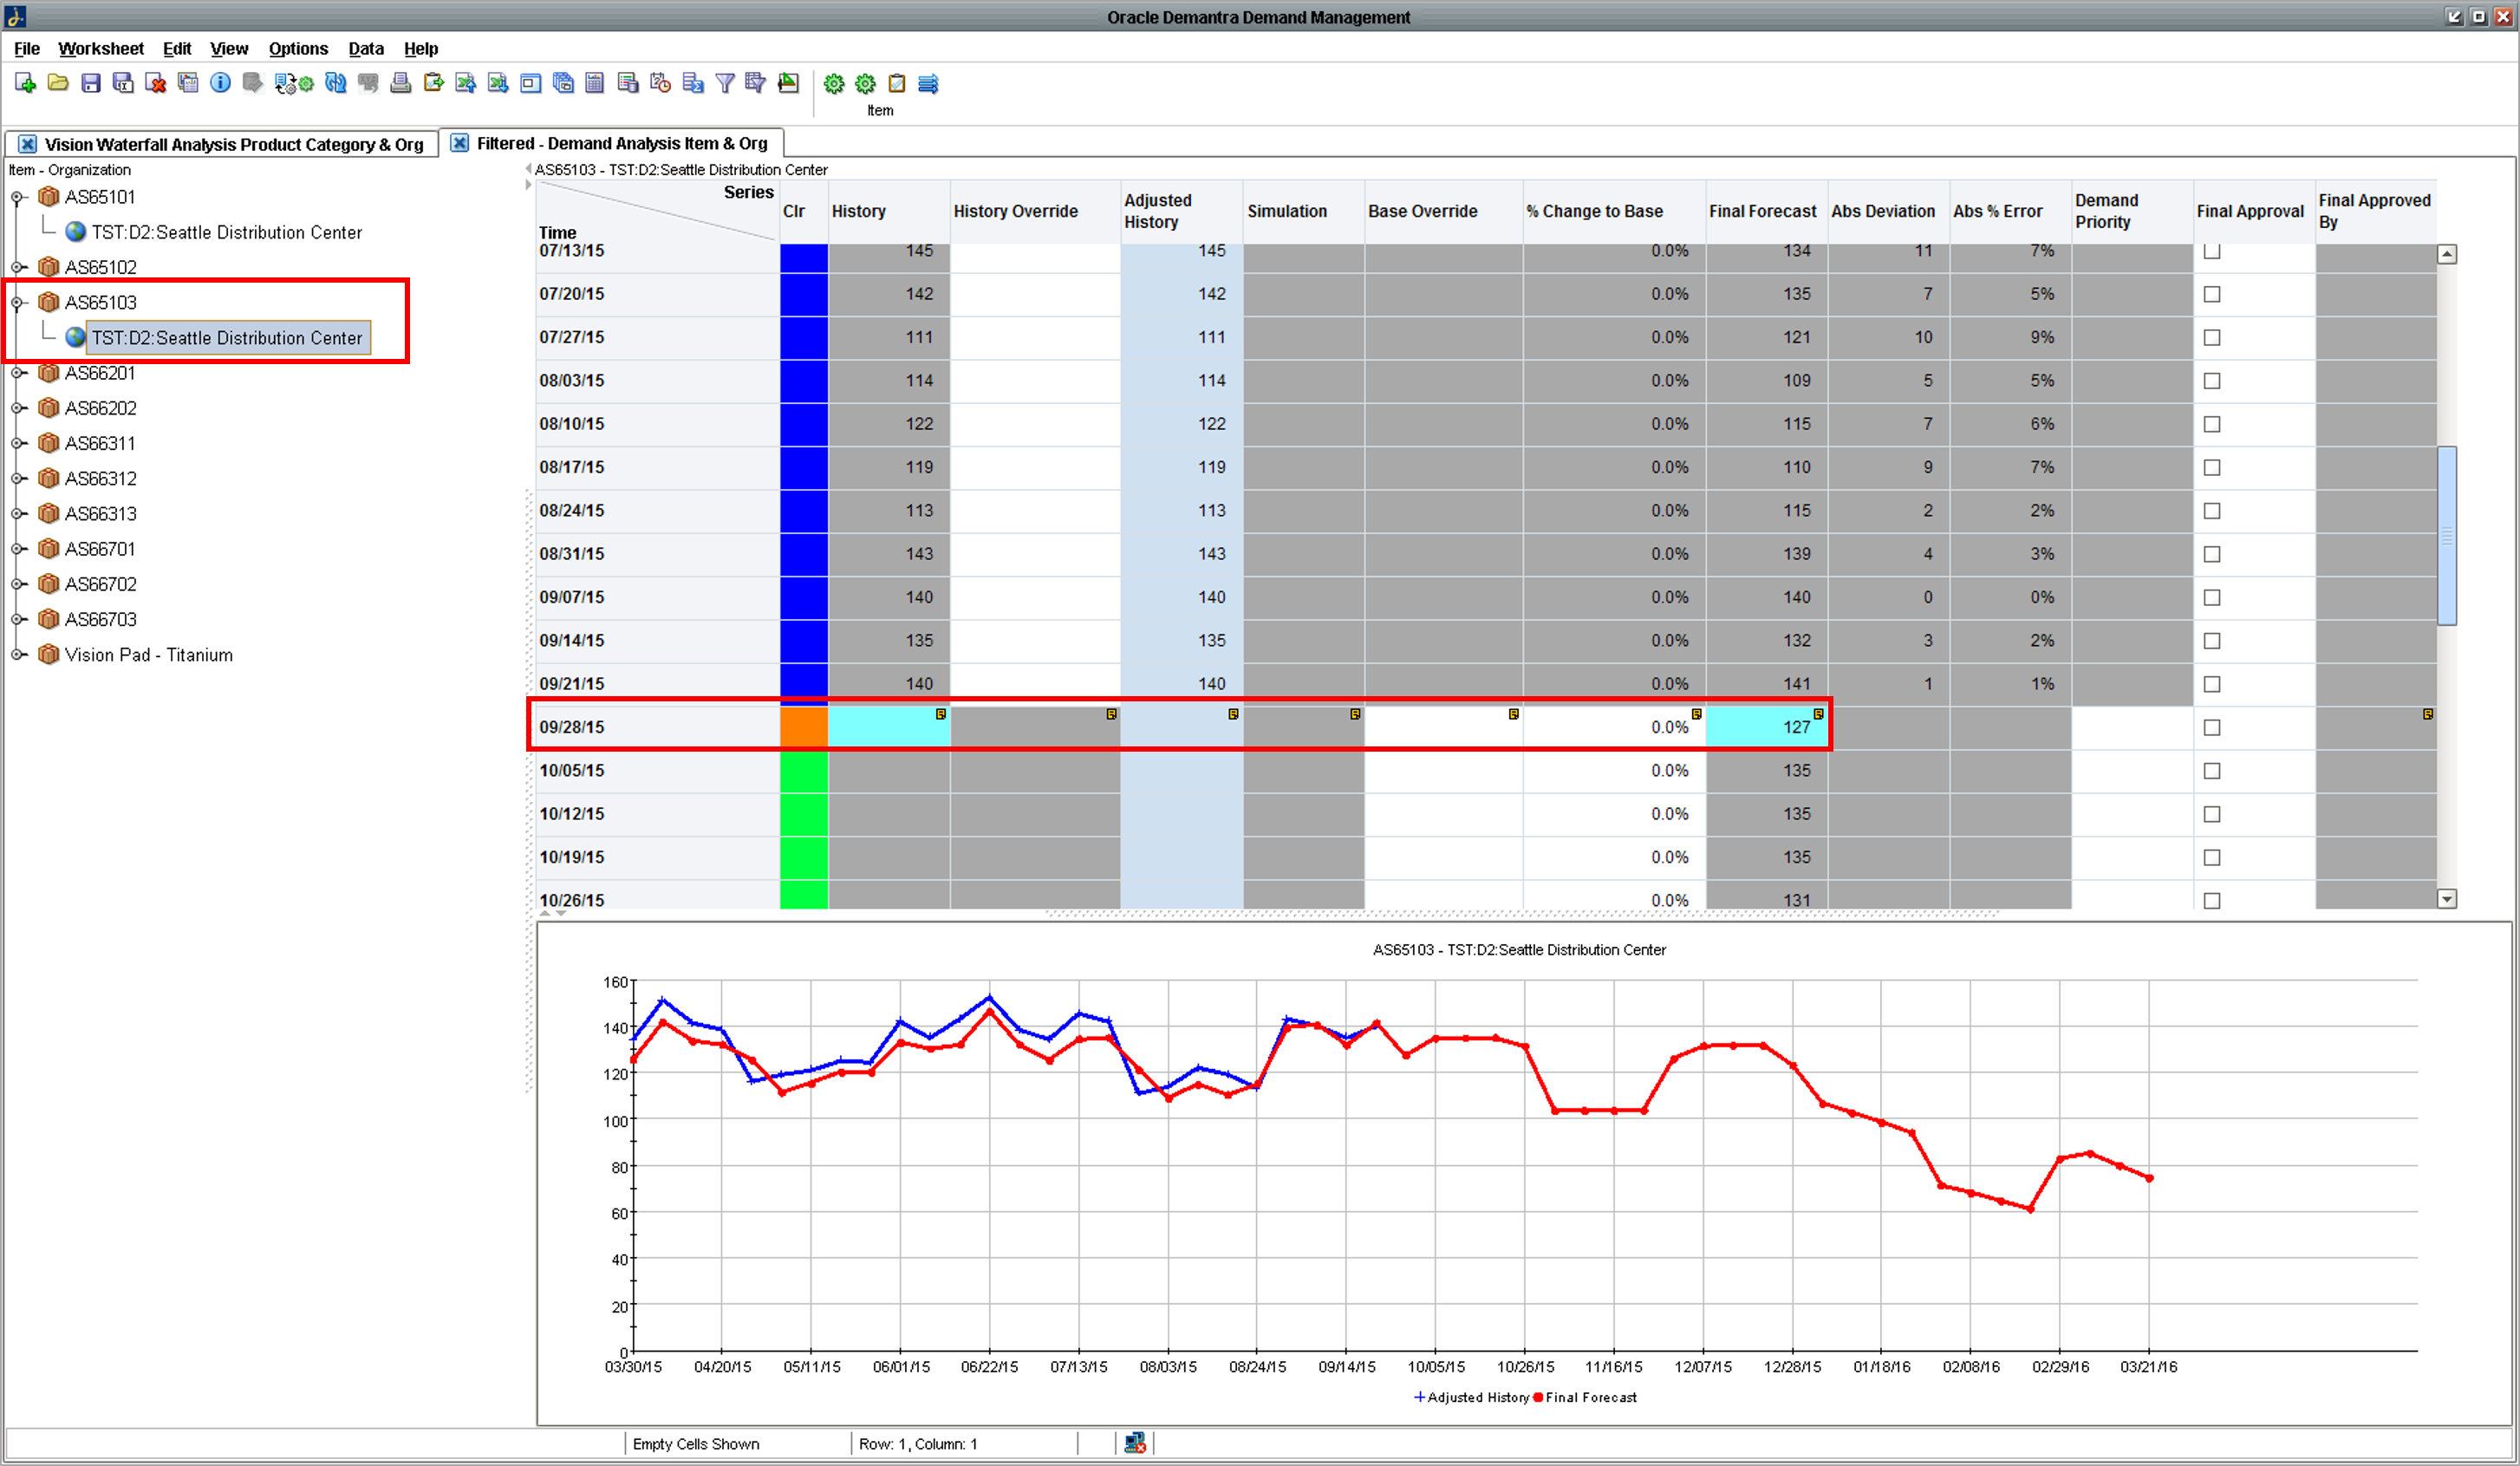Click the Open Worksheet folder icon
Screen dimensions: 2520x1466
pos(58,84)
